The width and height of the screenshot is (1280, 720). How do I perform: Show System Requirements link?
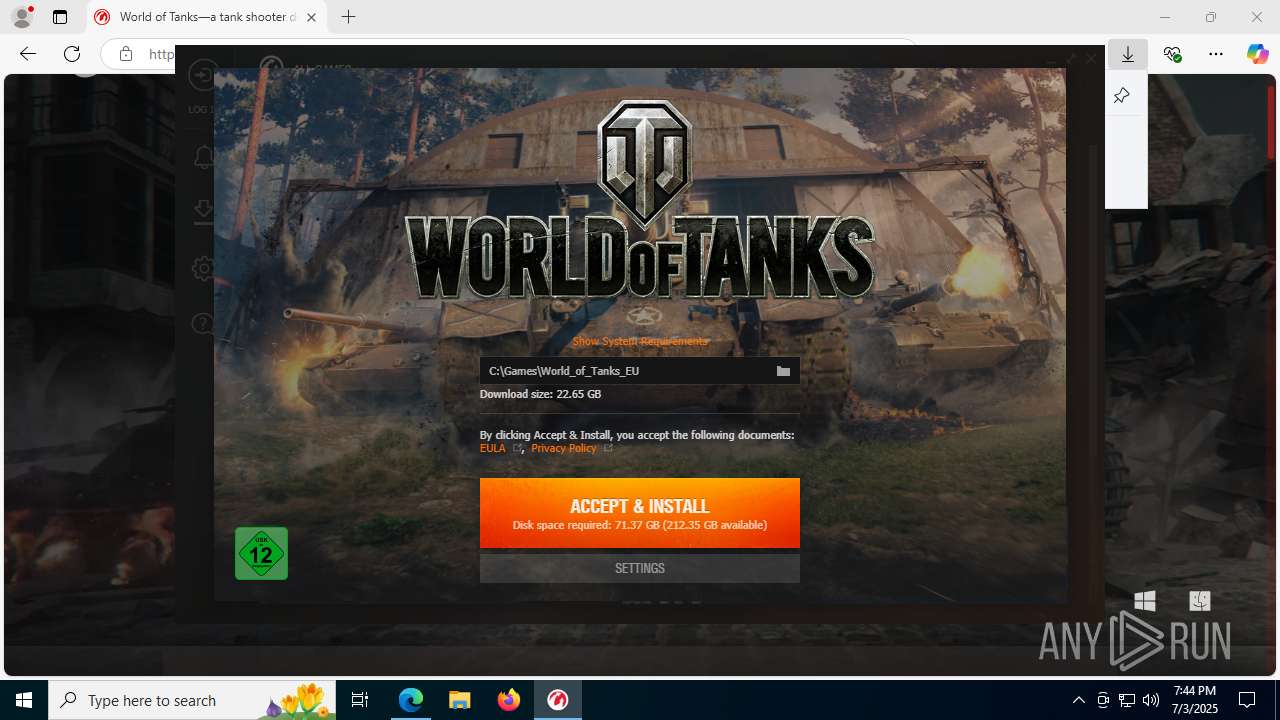640,341
